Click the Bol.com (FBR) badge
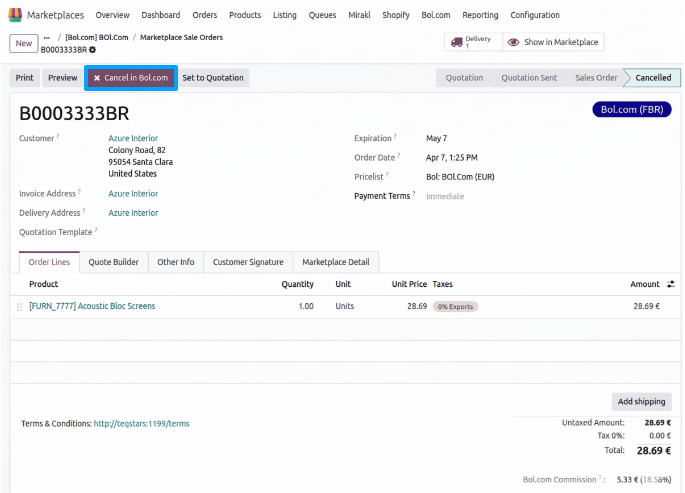685x493 pixels. tap(632, 110)
